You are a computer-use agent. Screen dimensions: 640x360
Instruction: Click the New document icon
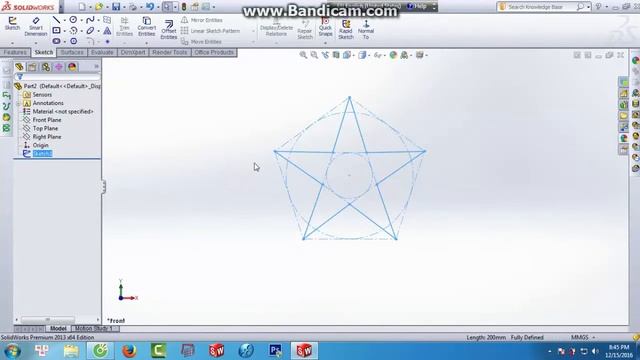tap(82, 7)
